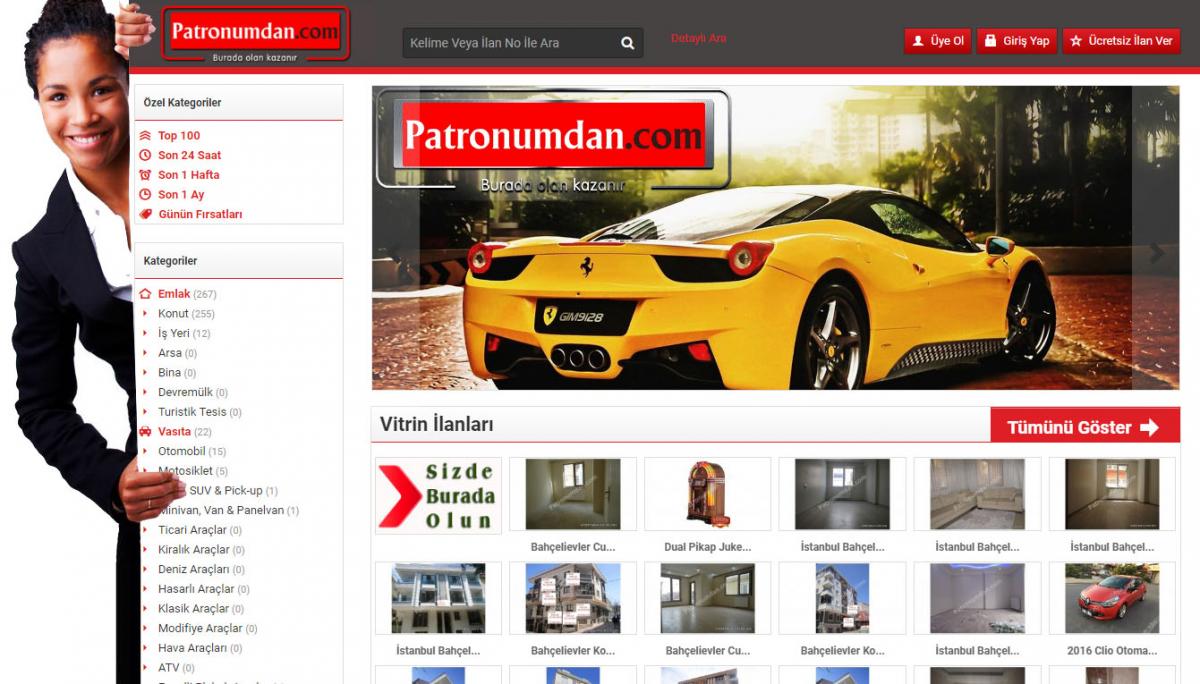Select the Devremülk subcategory

click(x=185, y=392)
